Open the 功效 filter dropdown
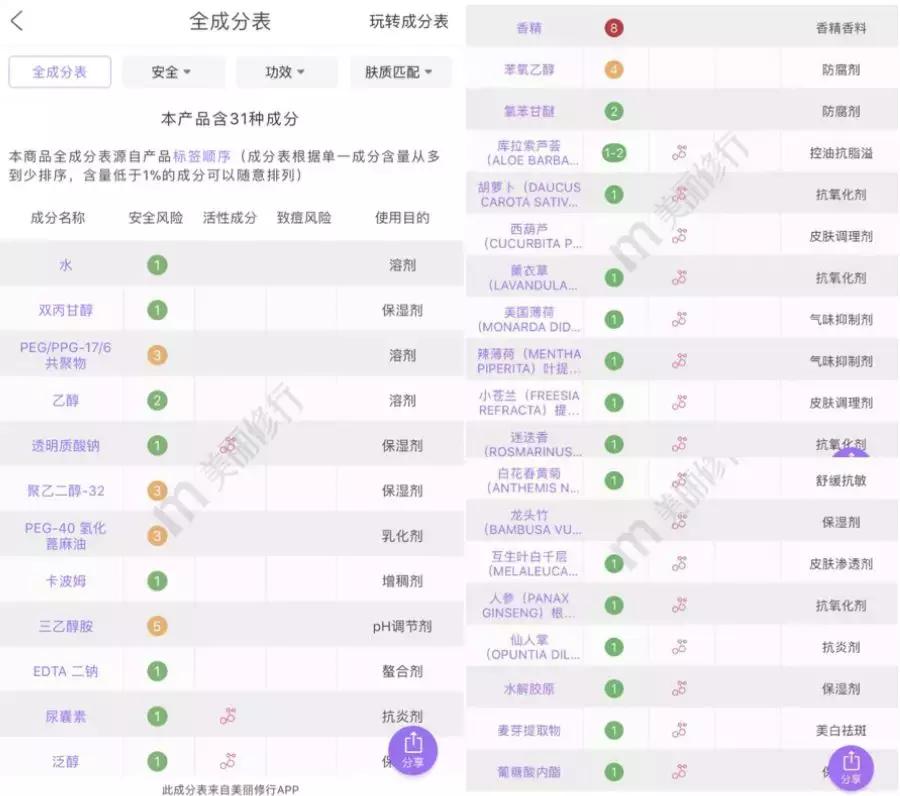The width and height of the screenshot is (900, 796). (x=280, y=72)
